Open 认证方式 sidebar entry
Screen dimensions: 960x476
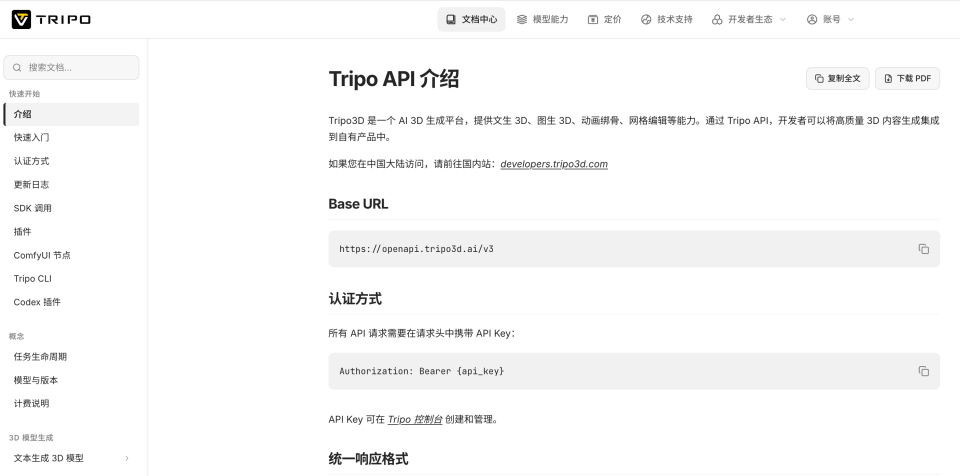72,161
